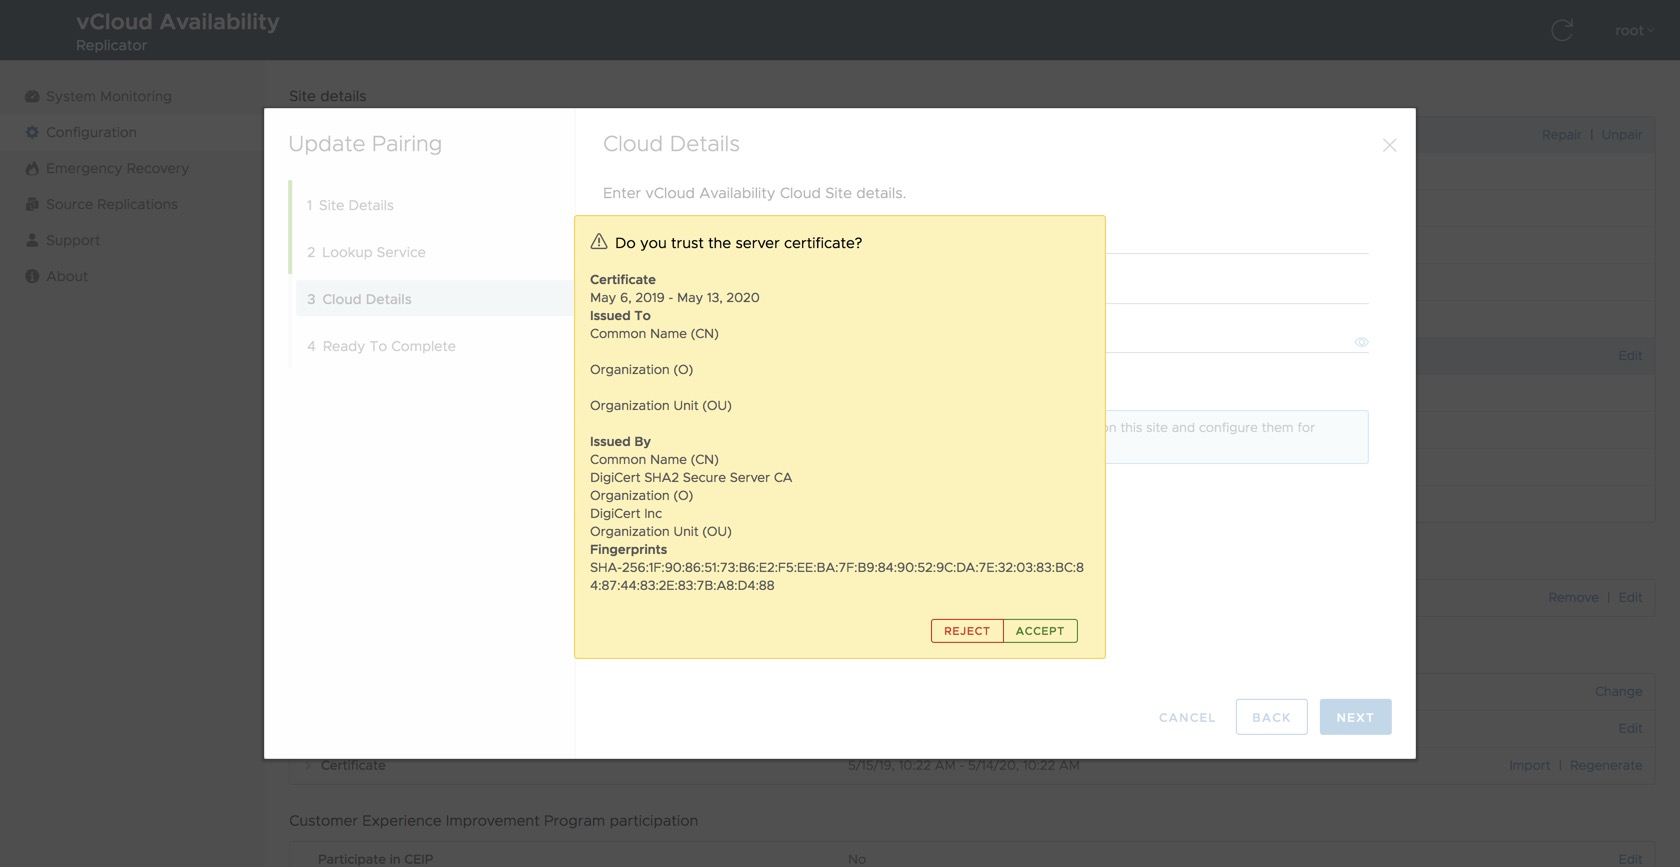
Task: Accept the server certificate
Action: point(1040,631)
